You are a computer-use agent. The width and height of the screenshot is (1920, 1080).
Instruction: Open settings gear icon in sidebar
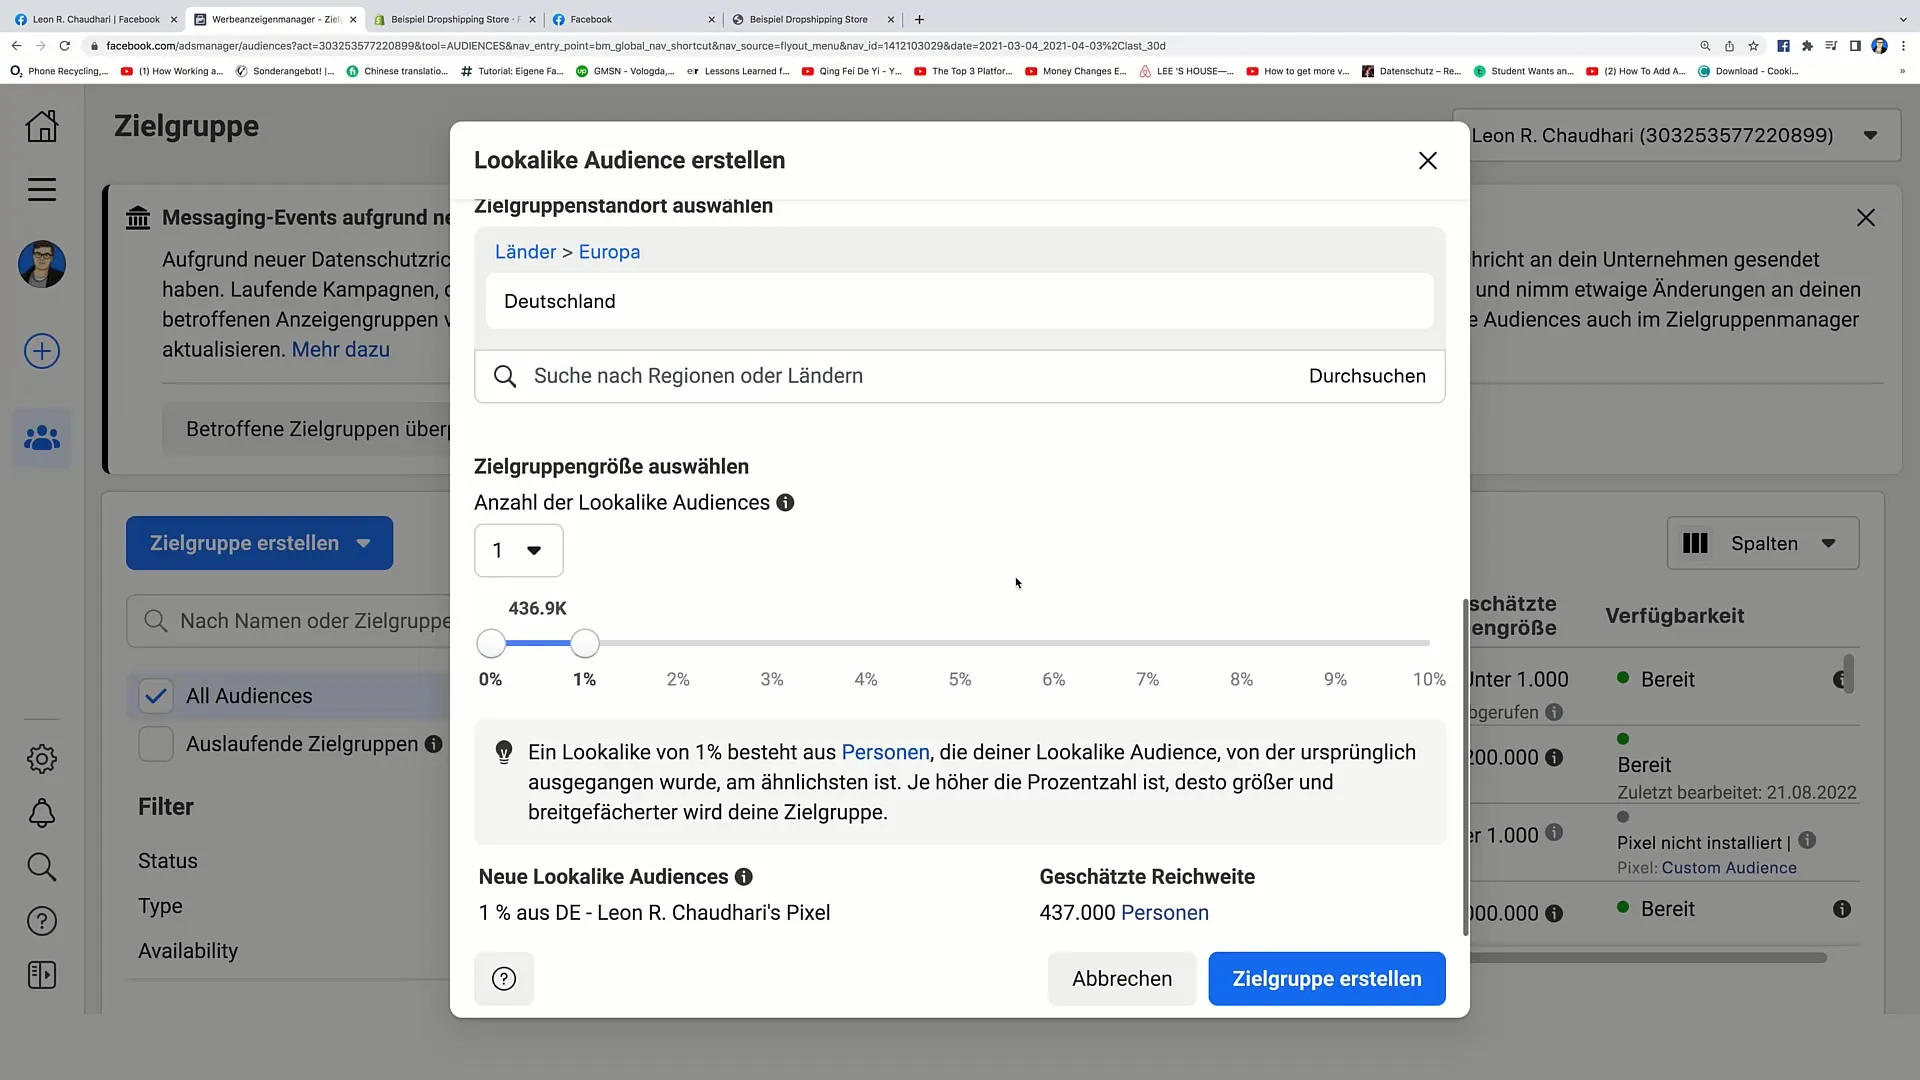(42, 759)
